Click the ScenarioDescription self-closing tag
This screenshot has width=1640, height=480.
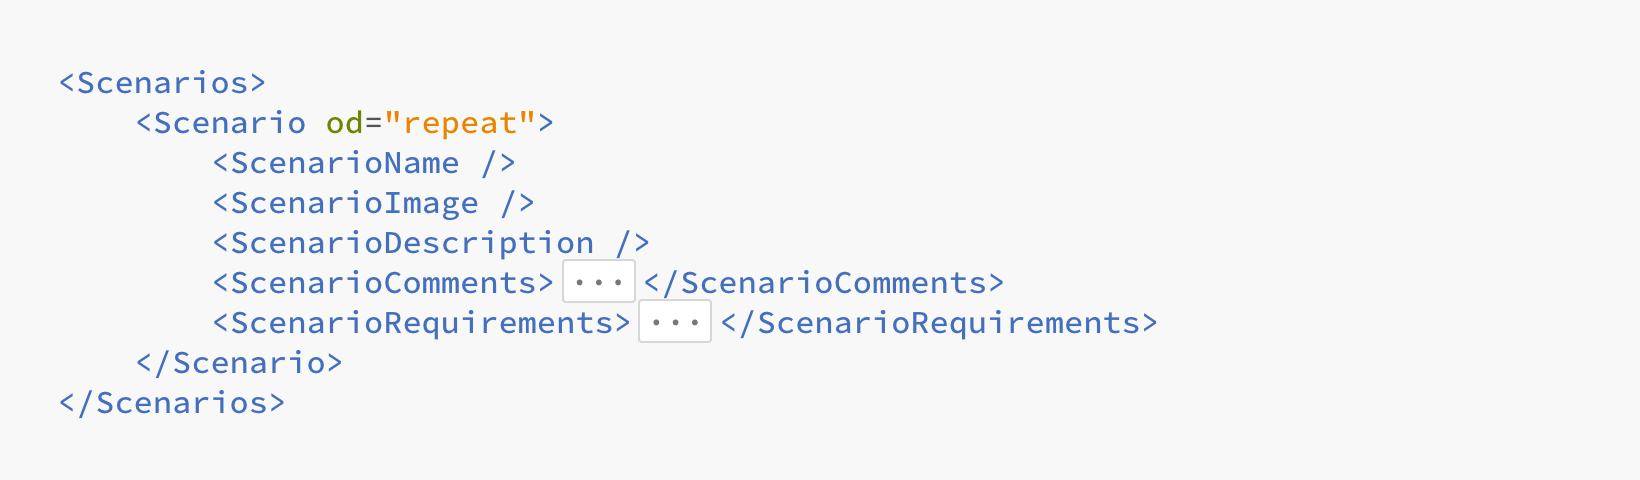coord(431,242)
